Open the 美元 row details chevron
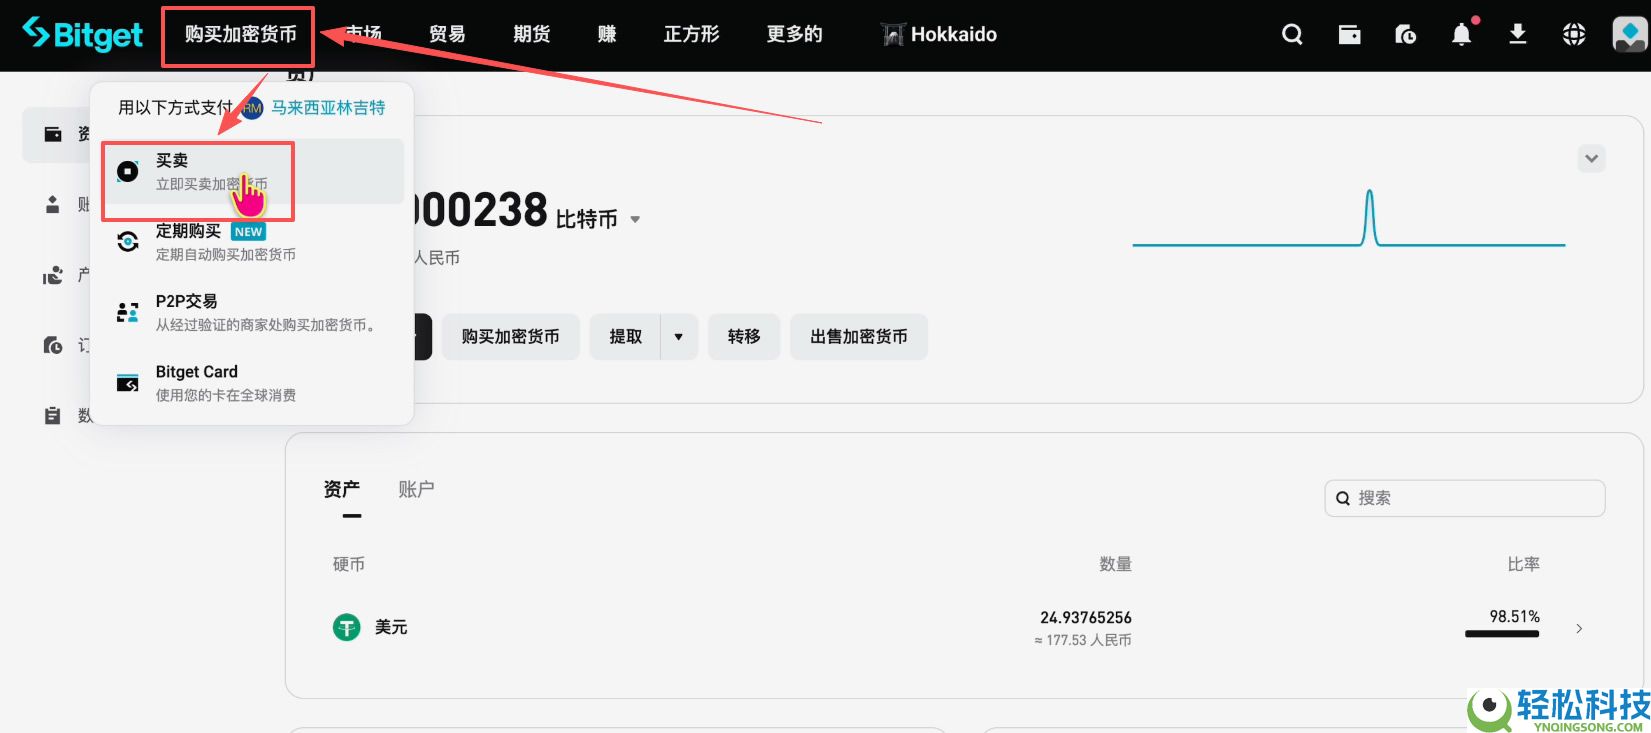Screen dimensions: 1651x733 point(1579,629)
